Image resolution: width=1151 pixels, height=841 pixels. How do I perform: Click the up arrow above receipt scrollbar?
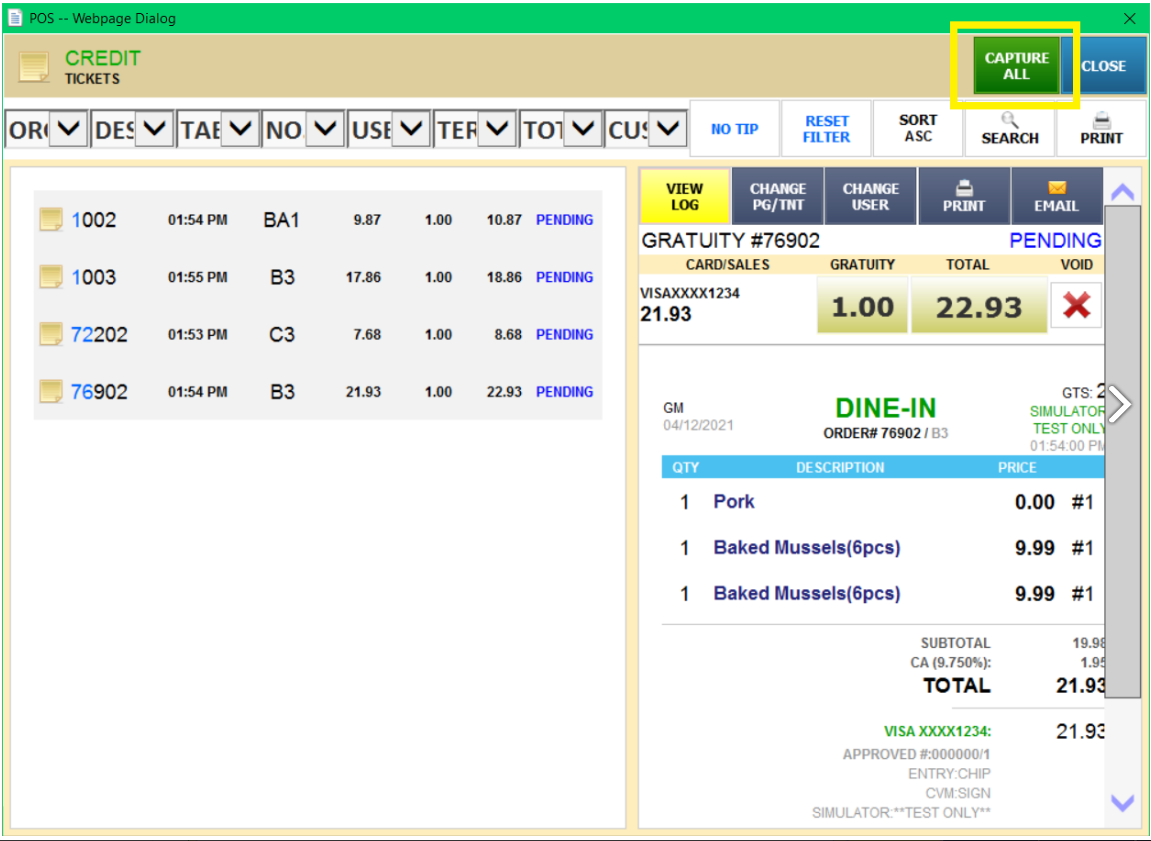click(x=1122, y=192)
